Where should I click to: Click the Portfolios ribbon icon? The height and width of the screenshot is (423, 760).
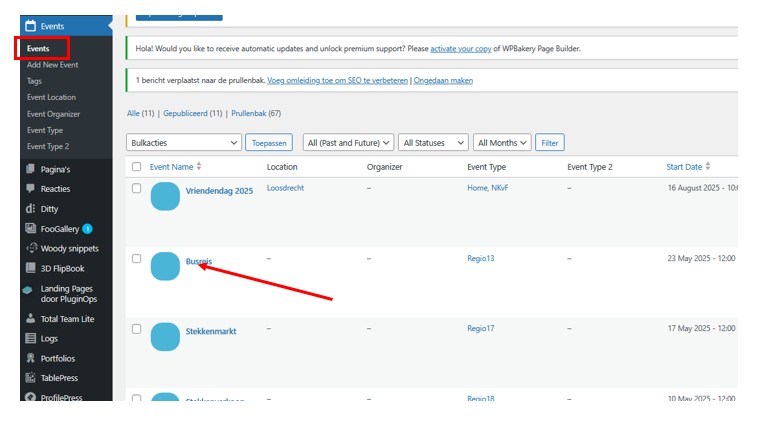(x=31, y=358)
